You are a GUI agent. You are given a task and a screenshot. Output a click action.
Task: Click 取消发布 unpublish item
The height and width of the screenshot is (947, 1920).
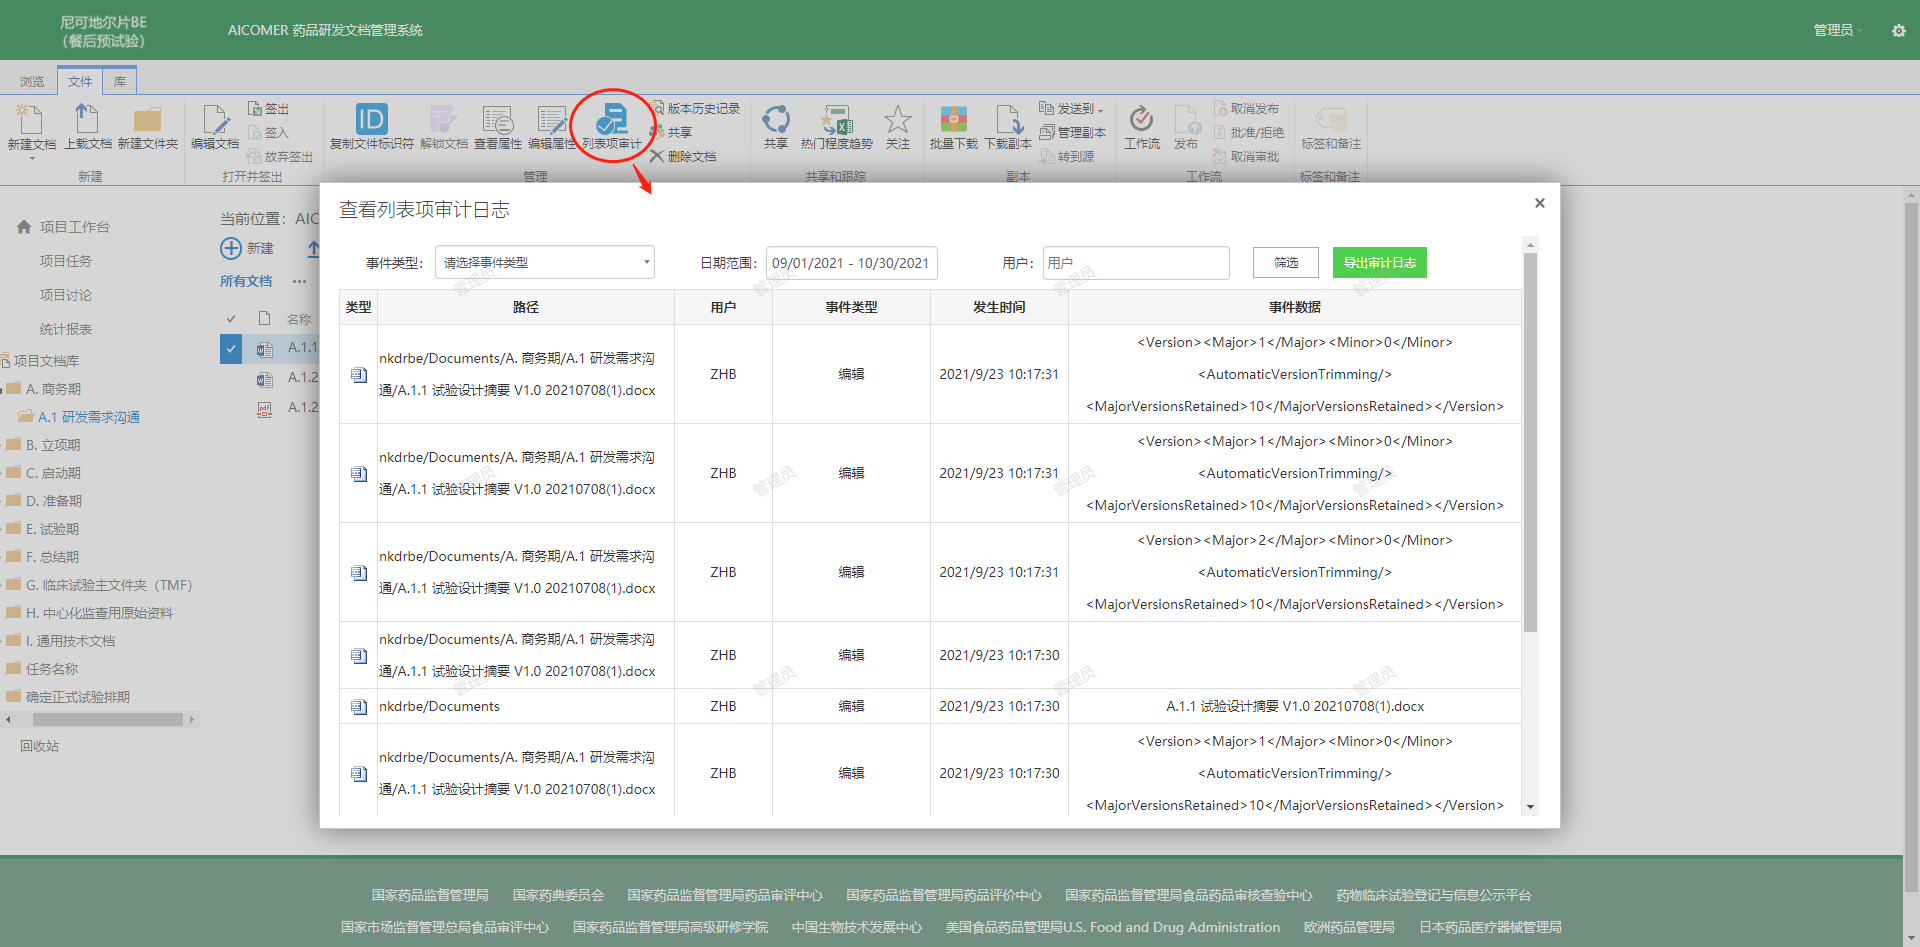1246,108
